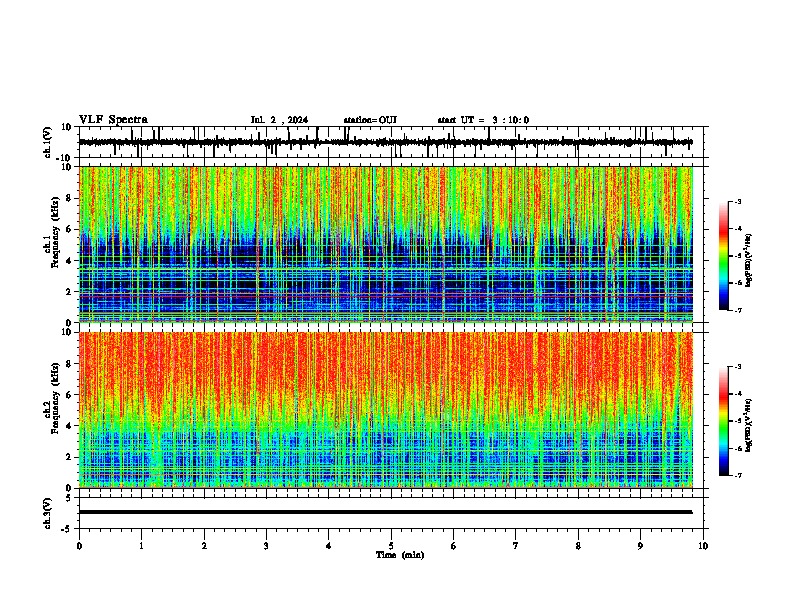Click the "0" tick on time axis

tap(79, 546)
